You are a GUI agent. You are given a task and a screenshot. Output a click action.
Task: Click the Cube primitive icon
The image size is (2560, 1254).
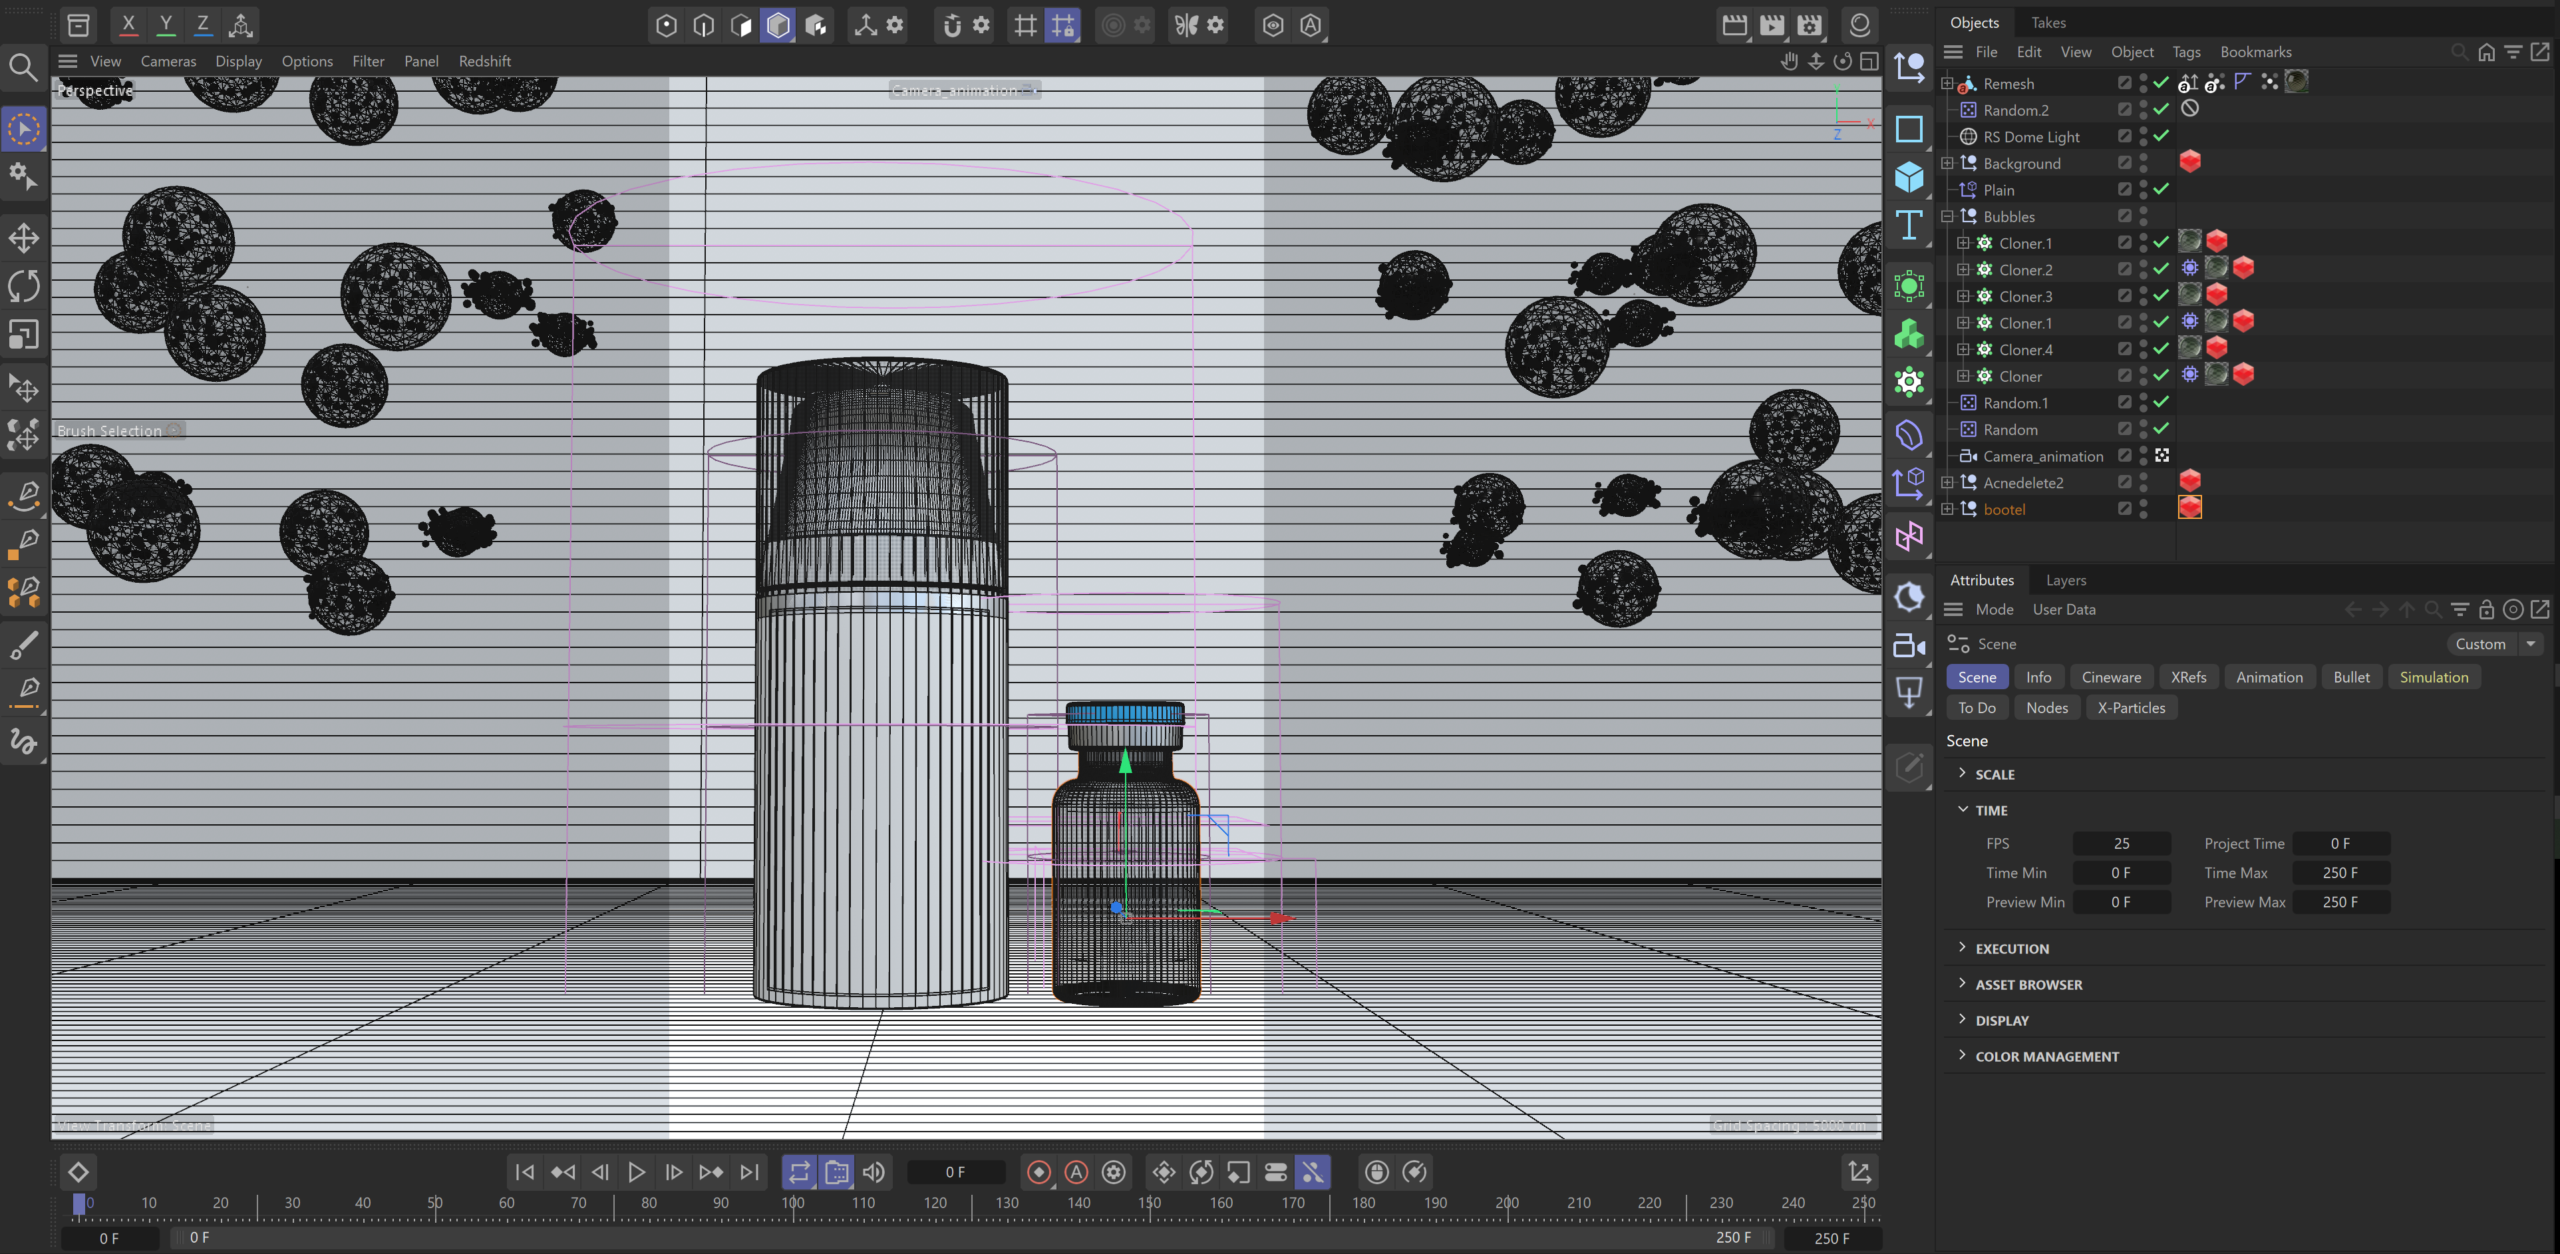tap(1909, 178)
